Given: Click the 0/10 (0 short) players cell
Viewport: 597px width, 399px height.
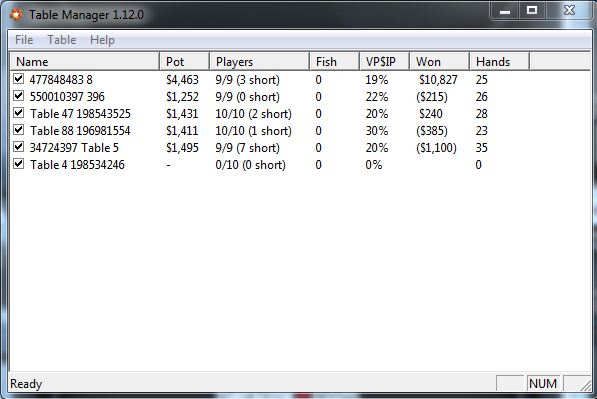Looking at the screenshot, I should tap(251, 165).
